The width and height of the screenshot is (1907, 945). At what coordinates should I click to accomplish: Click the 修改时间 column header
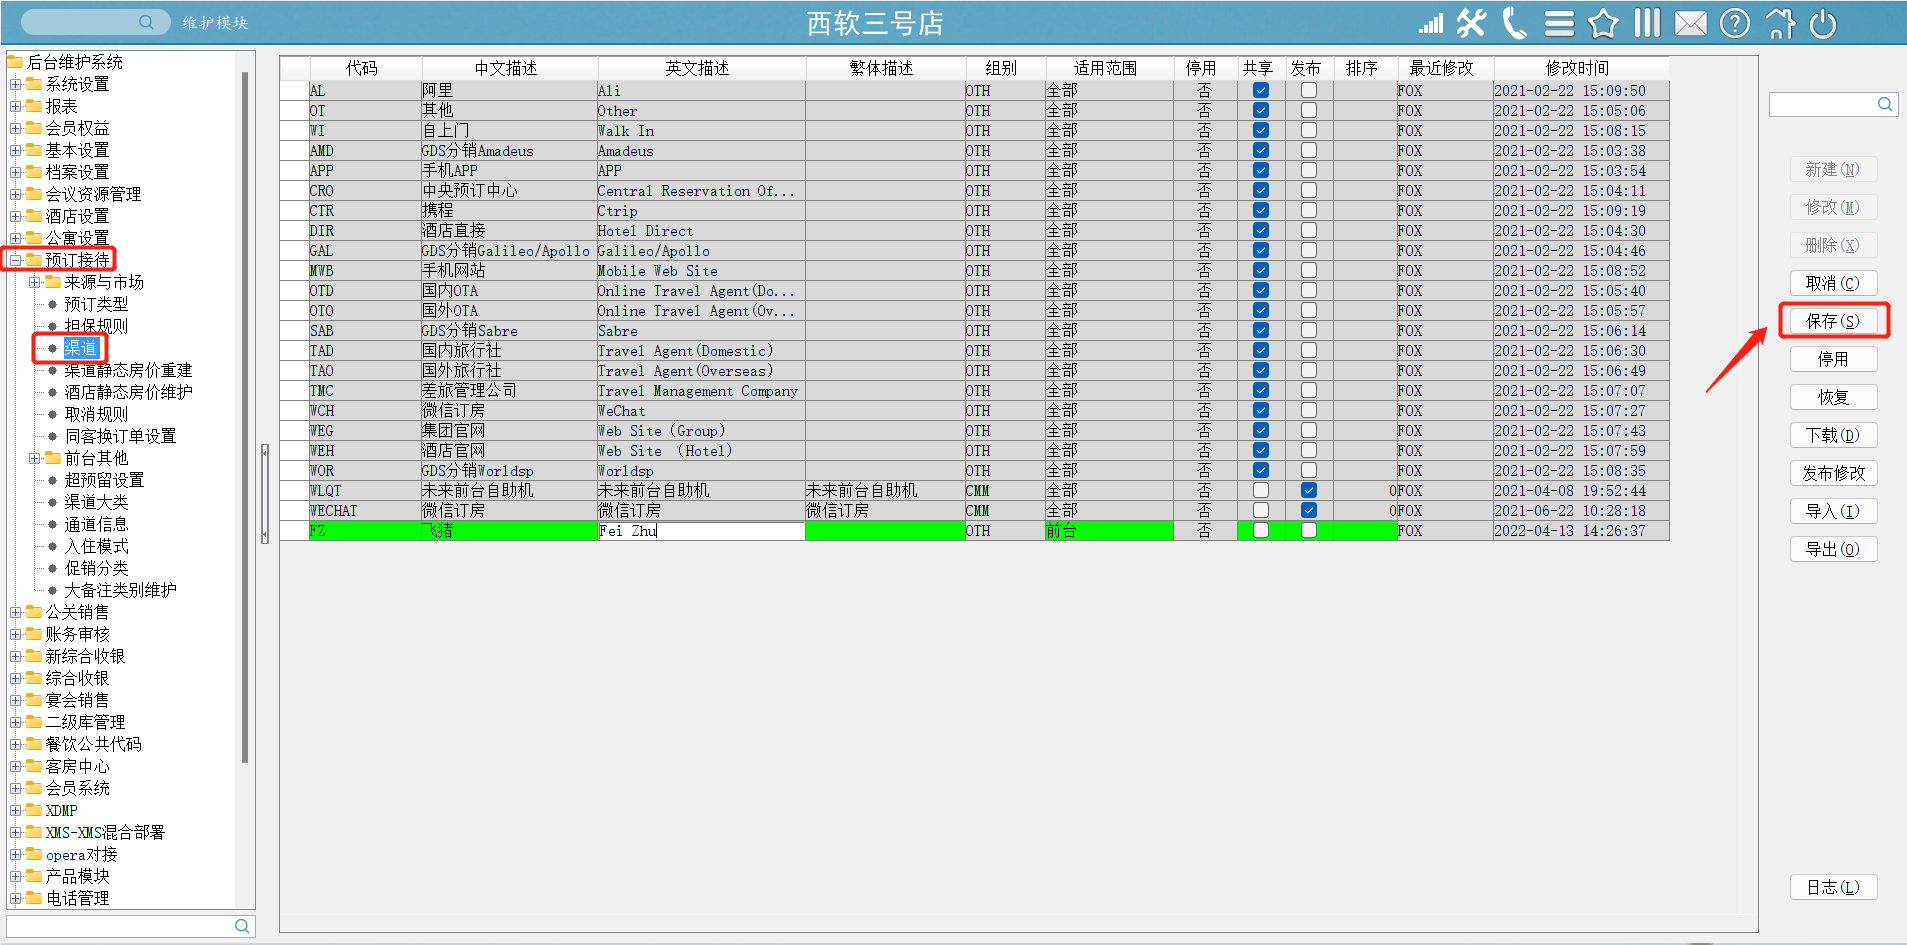[x=1580, y=68]
